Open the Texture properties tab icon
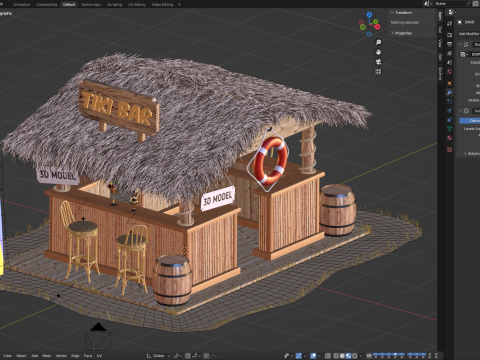Viewport: 480px width, 360px height. (x=450, y=149)
